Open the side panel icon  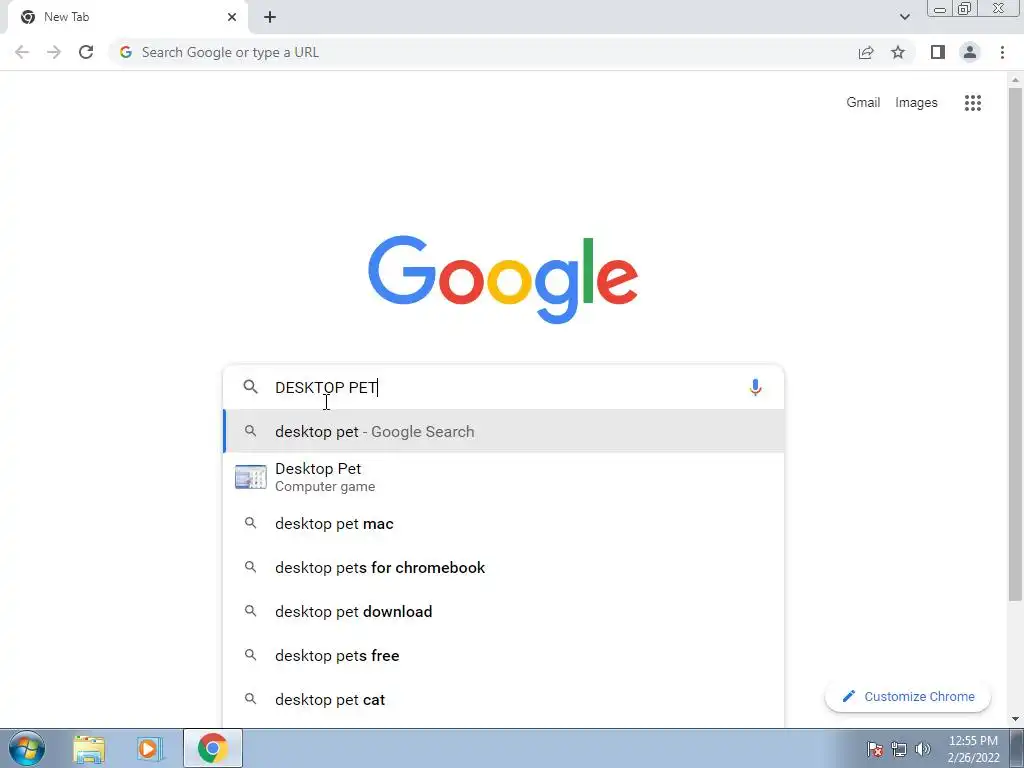click(x=938, y=52)
